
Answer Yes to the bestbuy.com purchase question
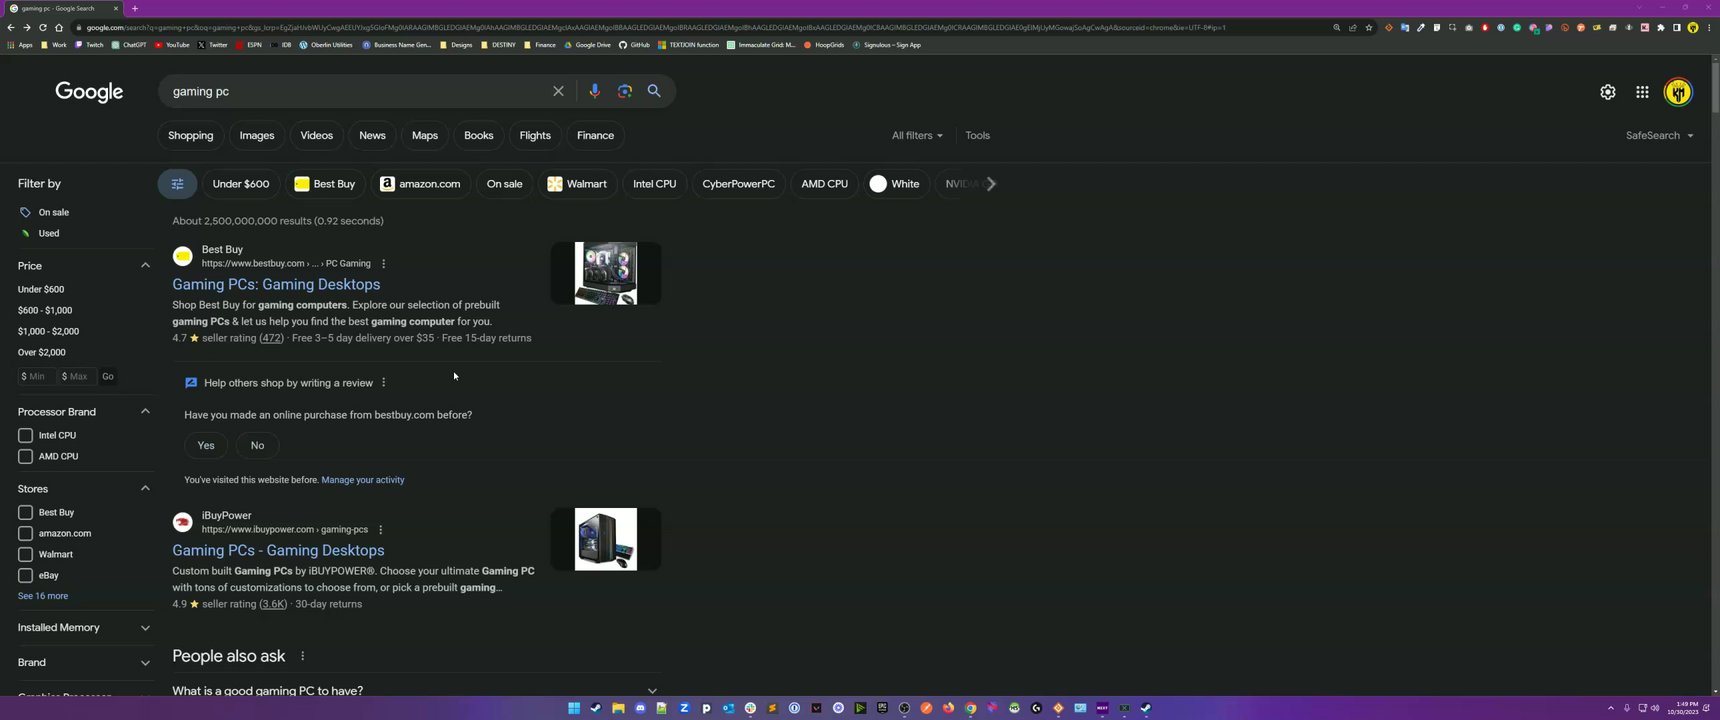coord(206,446)
